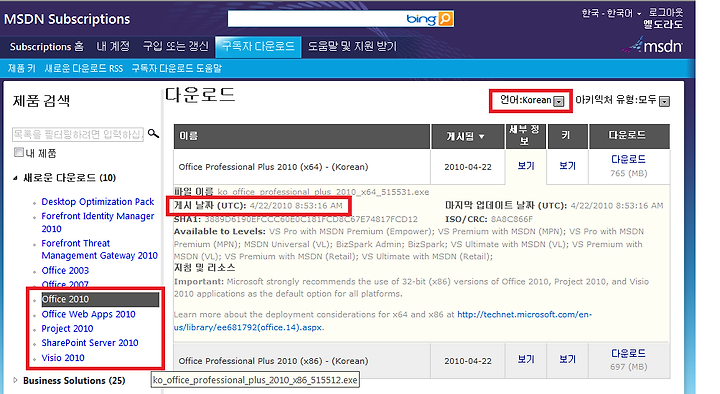This screenshot has height=394, width=720.
Task: Click 세부 정보 보기 for Office x86 row
Action: coord(526,360)
